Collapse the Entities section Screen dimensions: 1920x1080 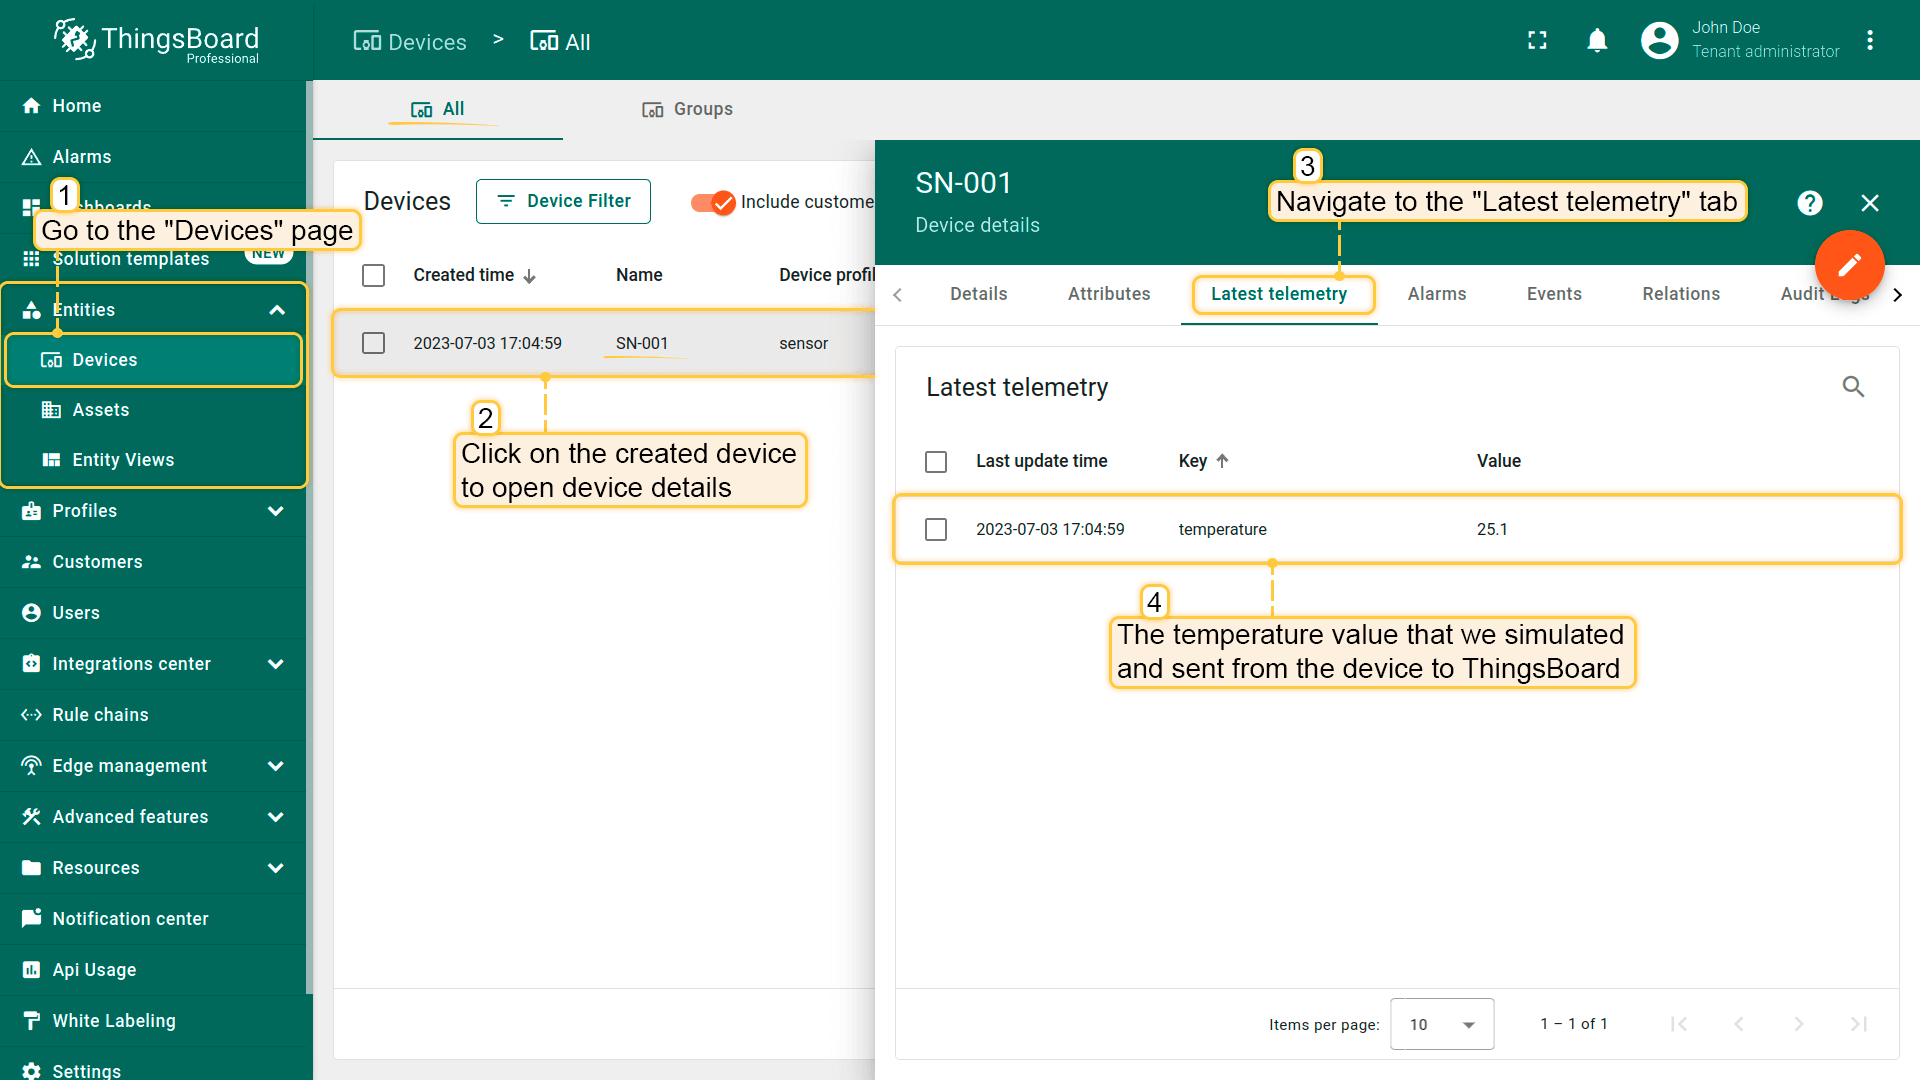(x=276, y=310)
